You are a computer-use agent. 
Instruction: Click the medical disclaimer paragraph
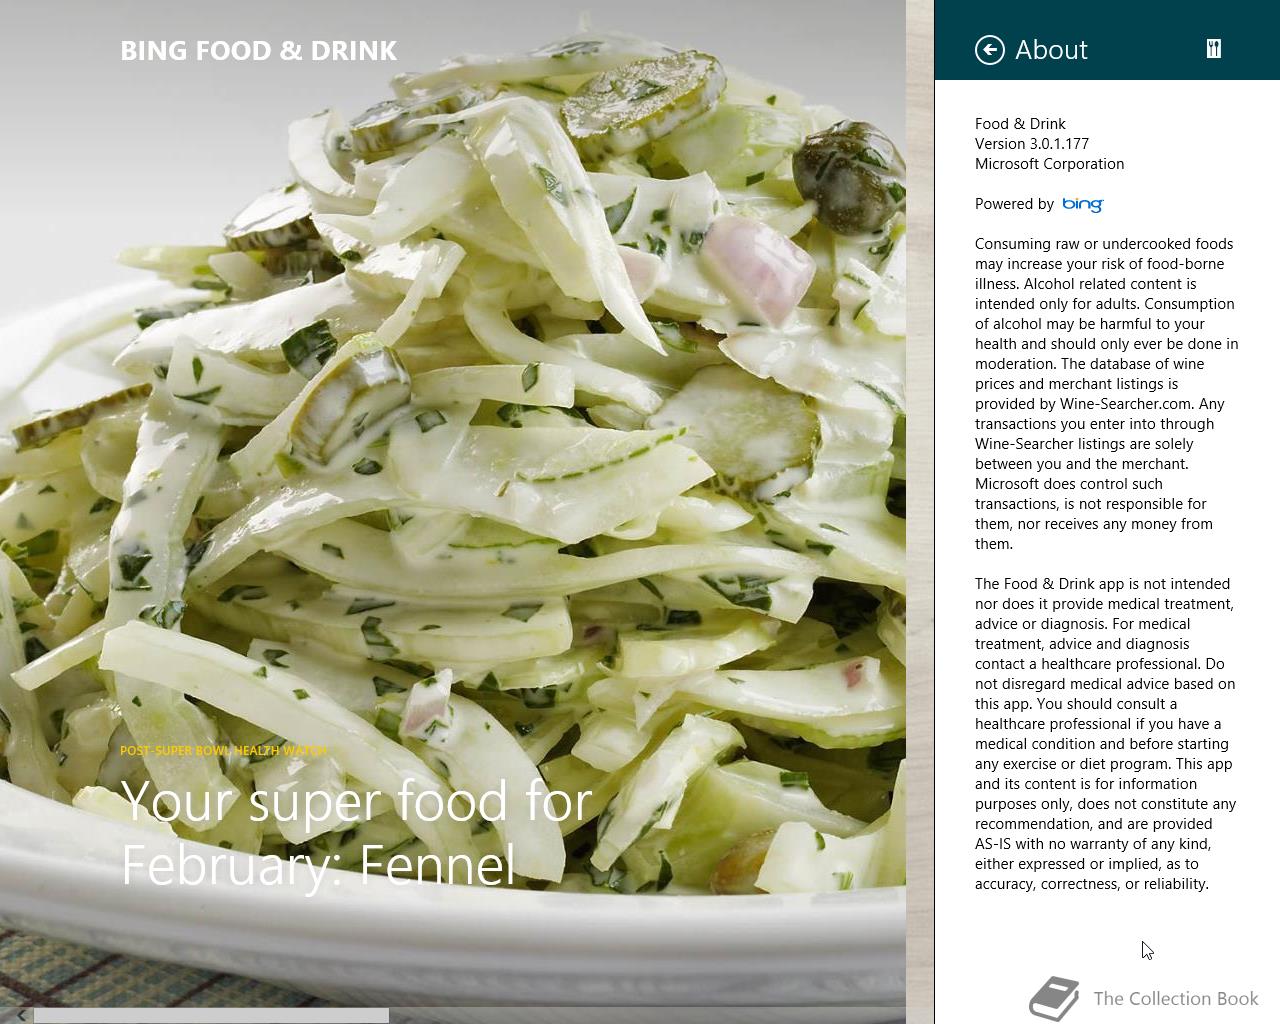[x=1106, y=734]
